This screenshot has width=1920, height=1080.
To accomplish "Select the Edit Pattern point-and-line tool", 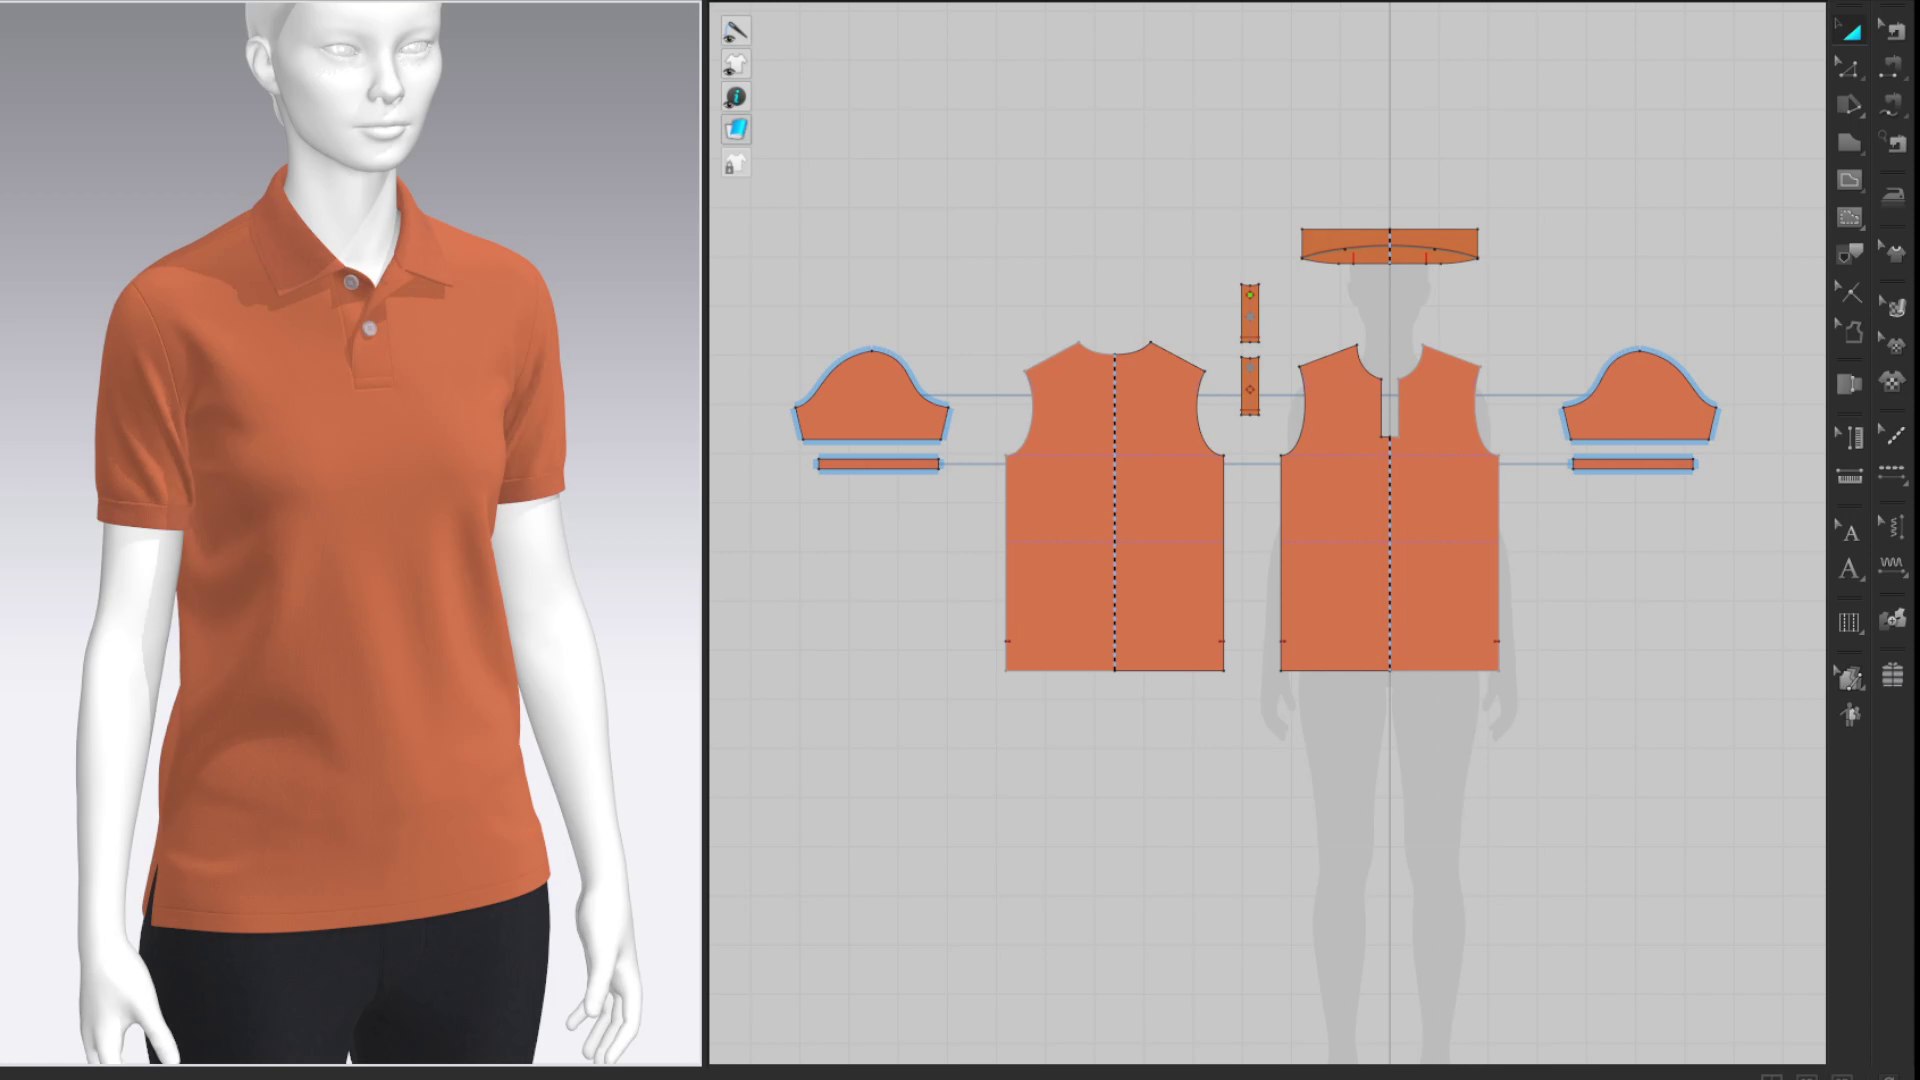I will tap(1848, 68).
